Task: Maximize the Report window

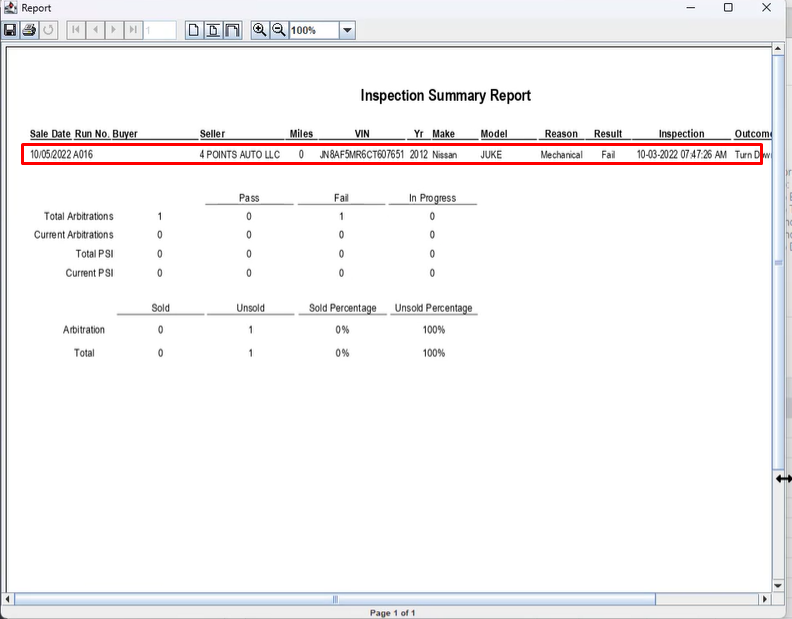Action: tap(728, 8)
